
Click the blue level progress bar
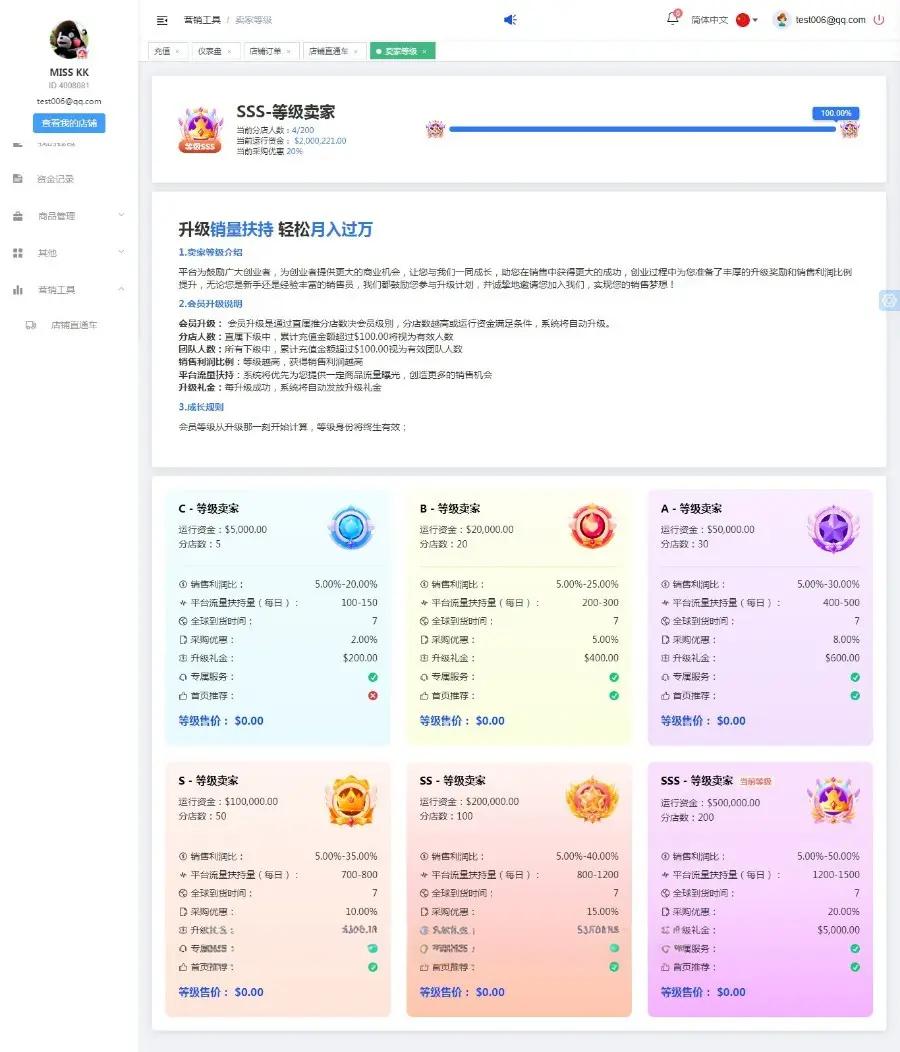[642, 129]
